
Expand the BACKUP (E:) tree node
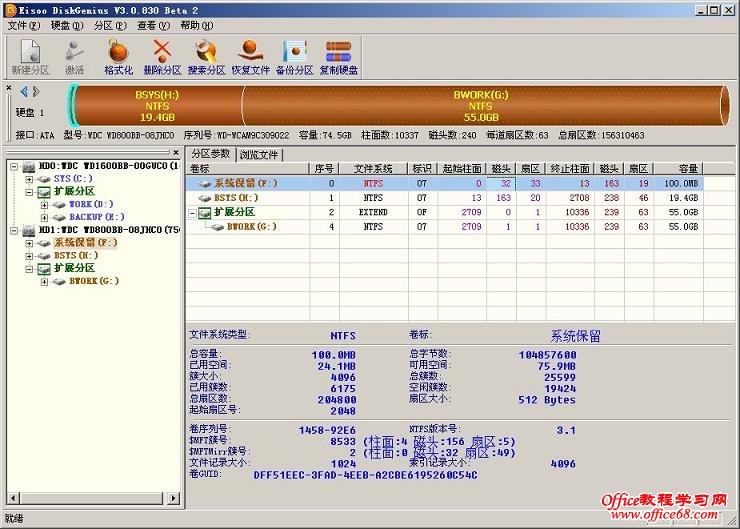tap(45, 217)
